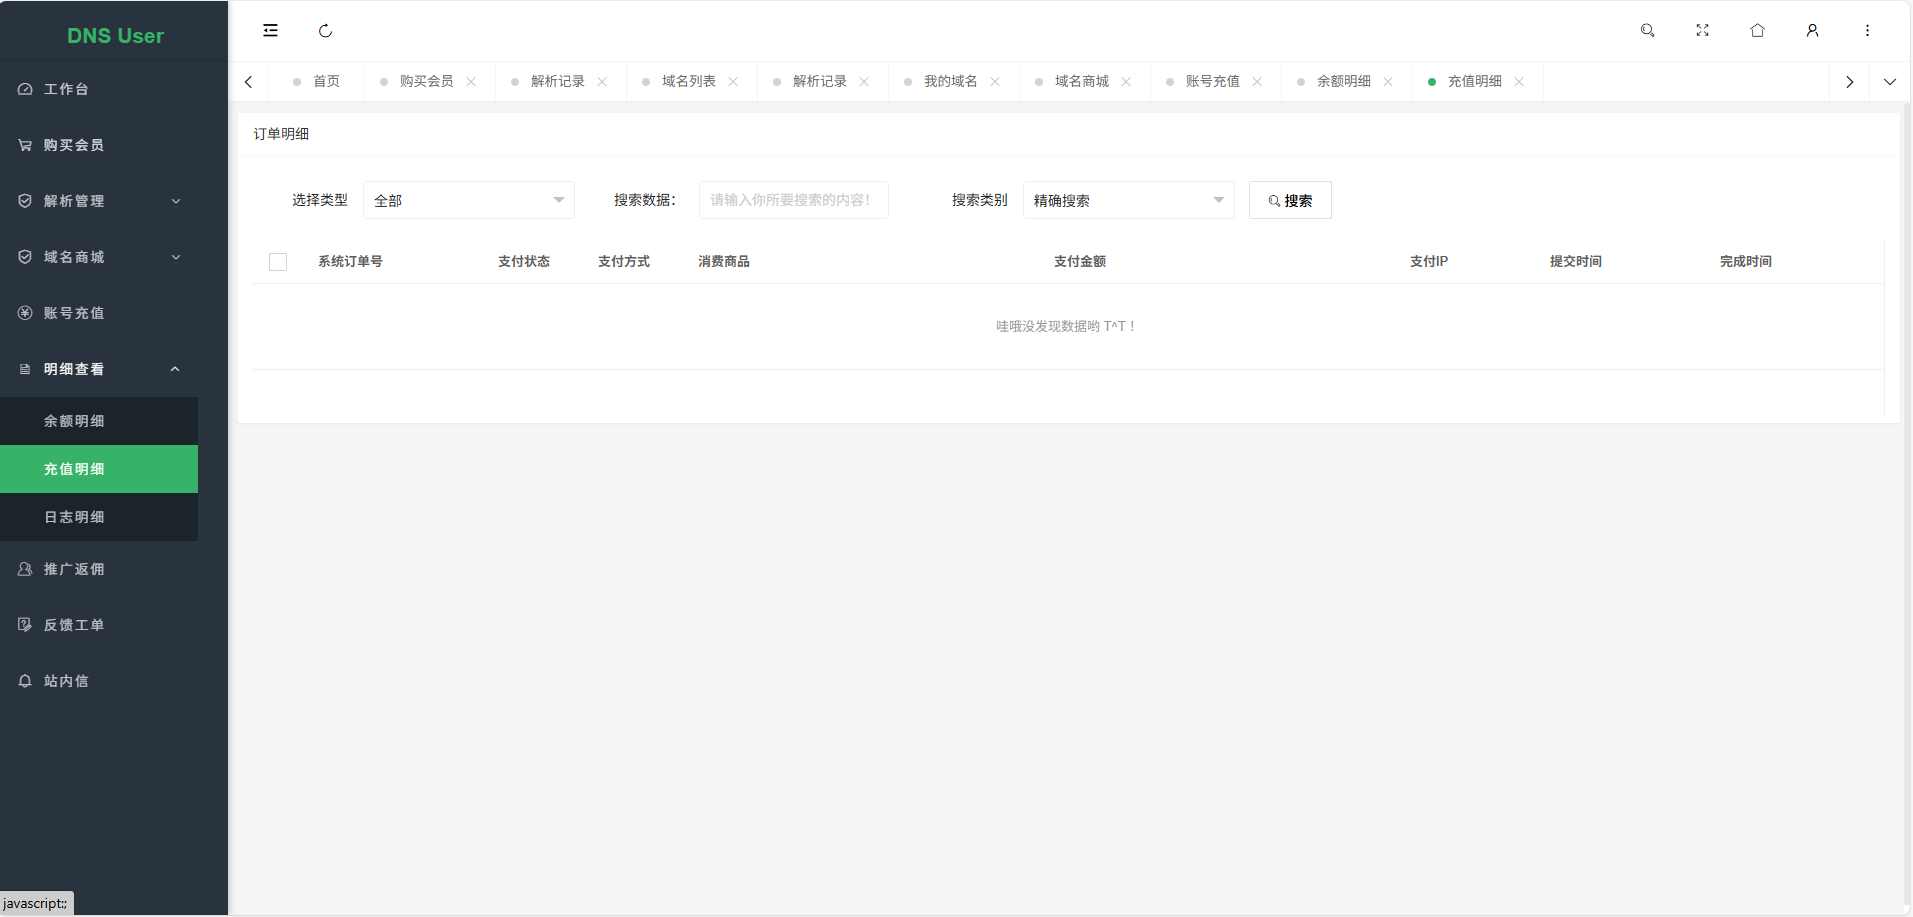Open the user profile icon
Screen dimensions: 1913x917
(x=1812, y=30)
